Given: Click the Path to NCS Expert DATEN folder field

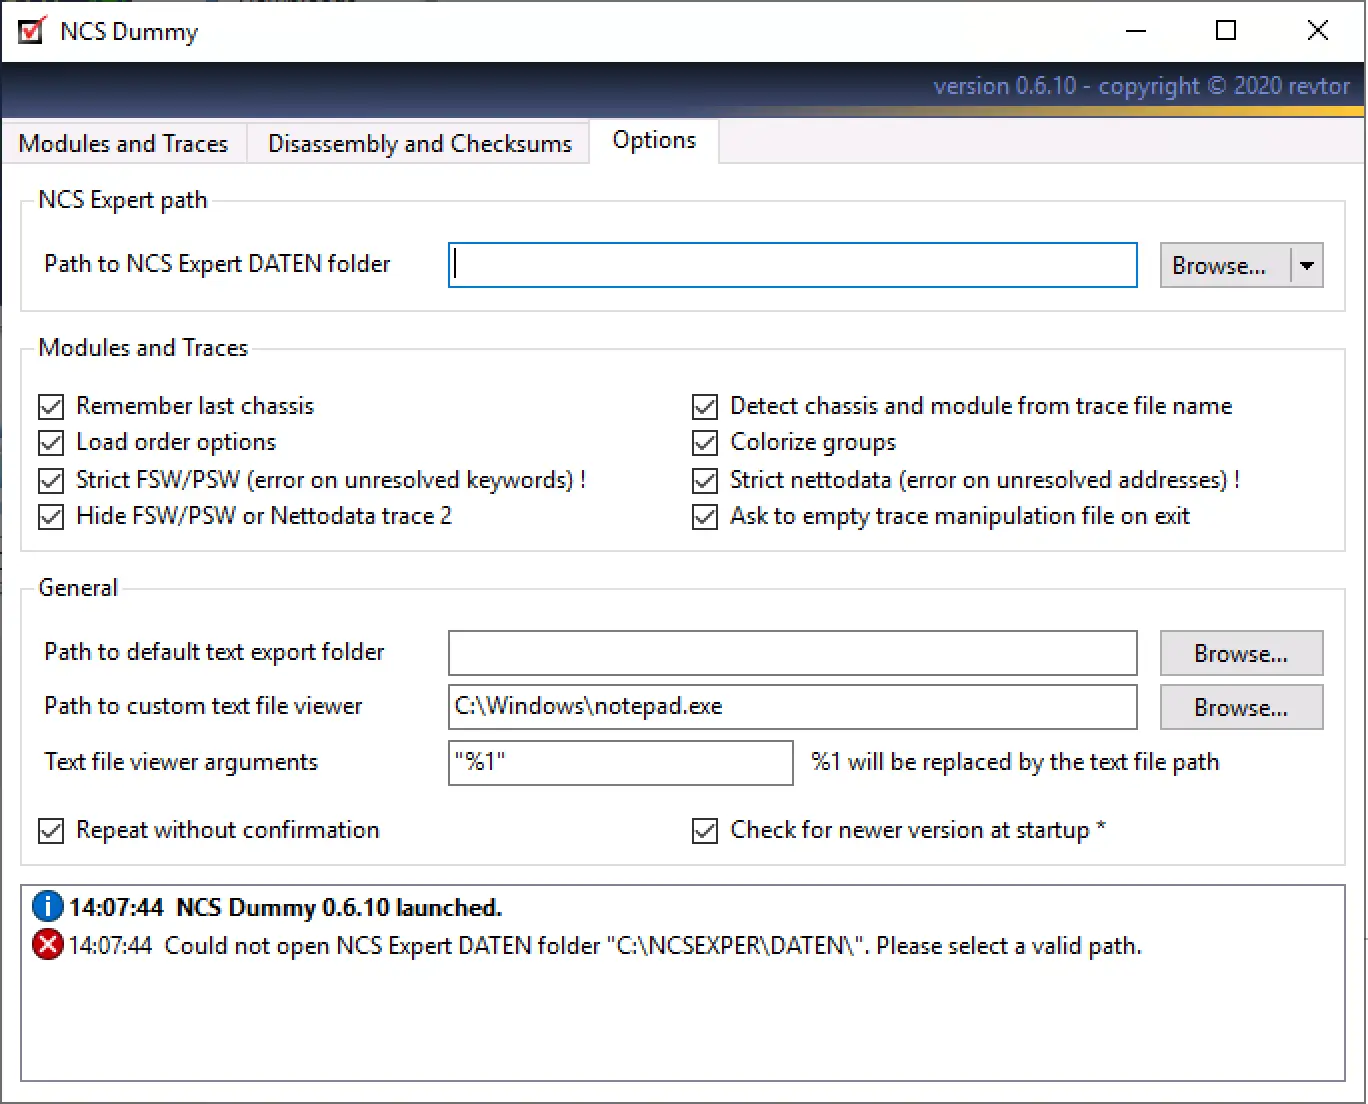Looking at the screenshot, I should (x=792, y=264).
